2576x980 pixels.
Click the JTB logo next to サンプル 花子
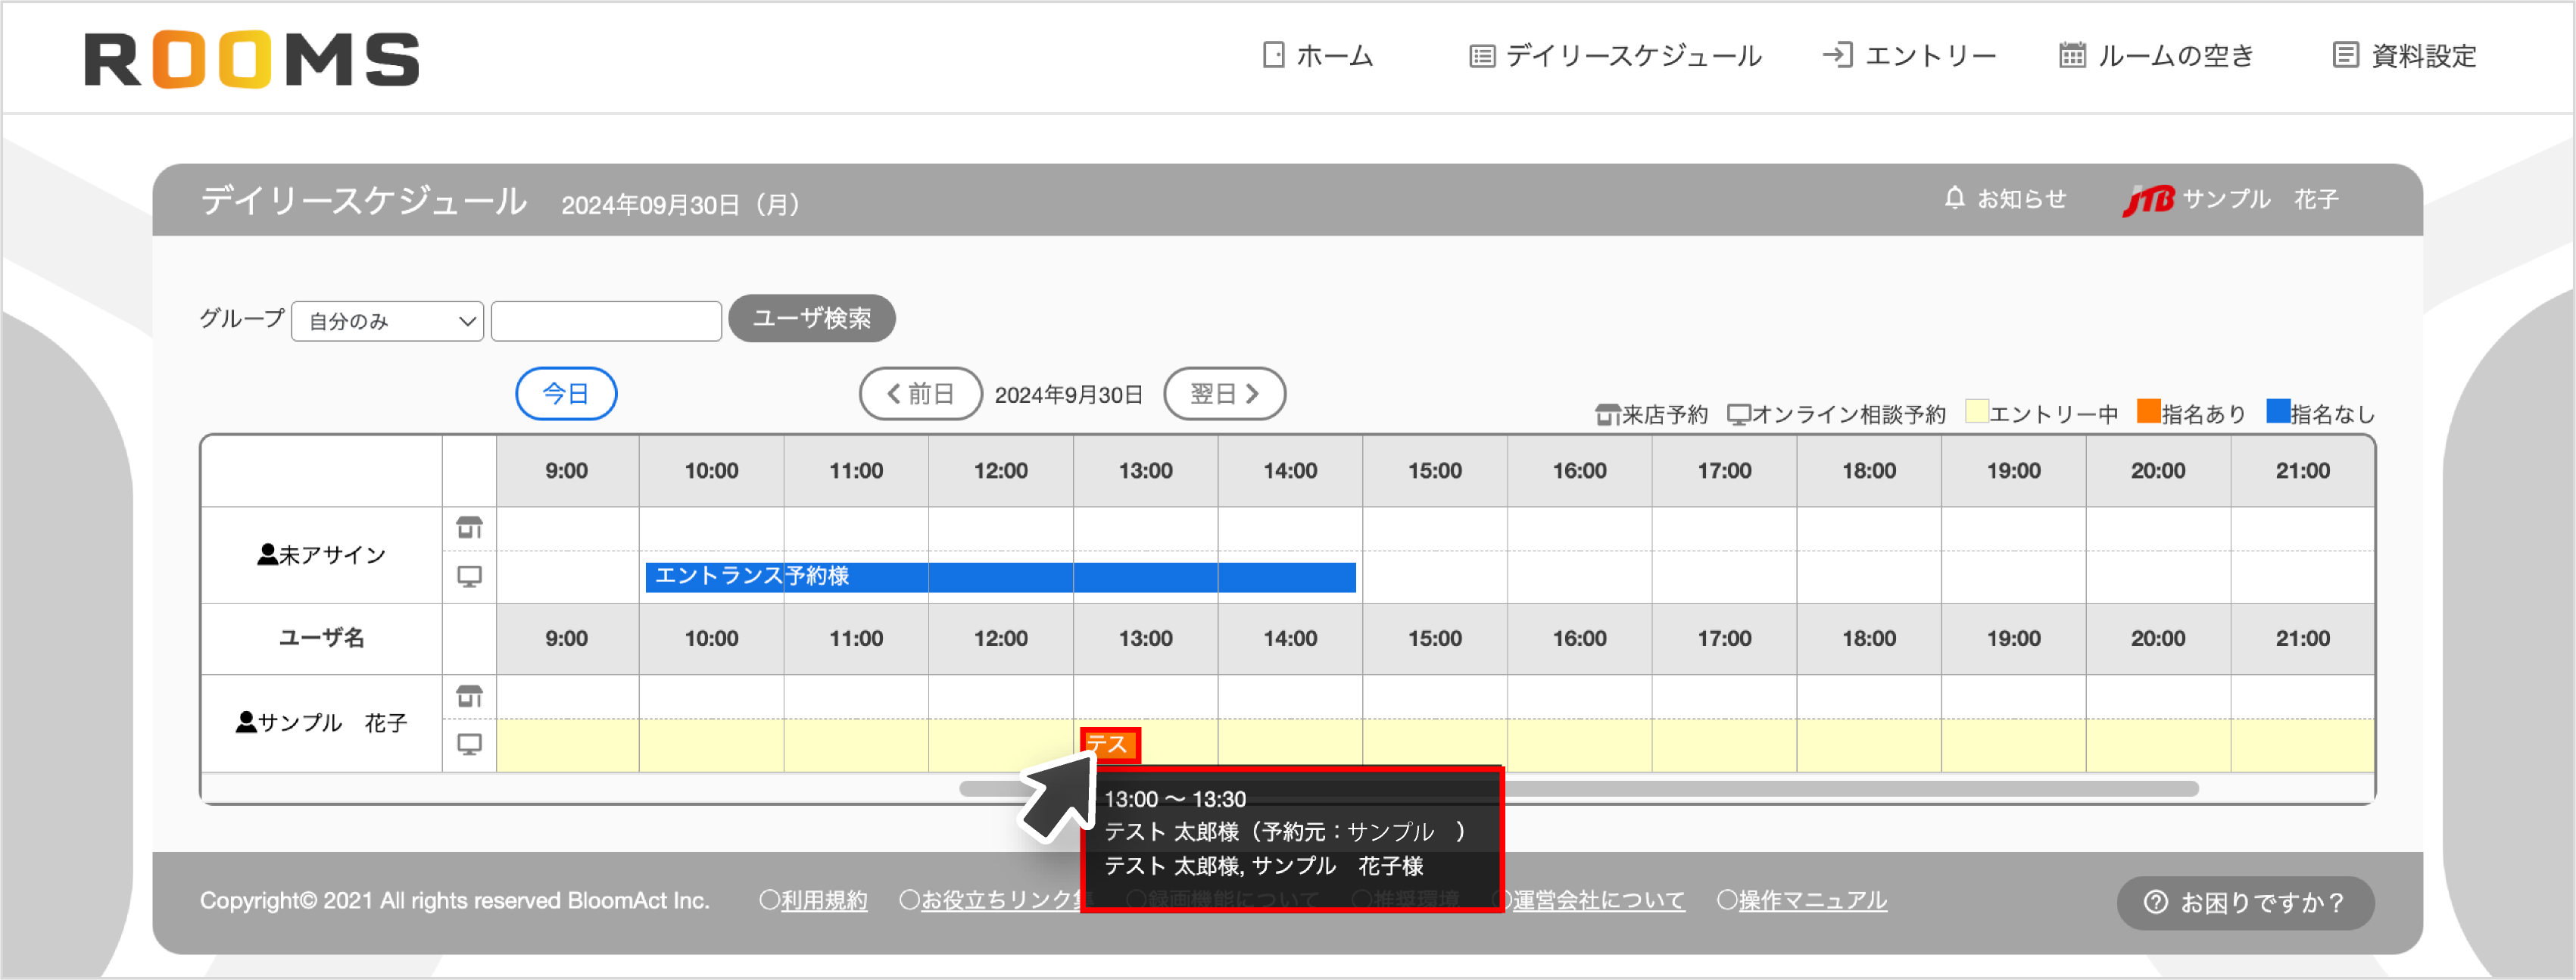click(x=2150, y=198)
